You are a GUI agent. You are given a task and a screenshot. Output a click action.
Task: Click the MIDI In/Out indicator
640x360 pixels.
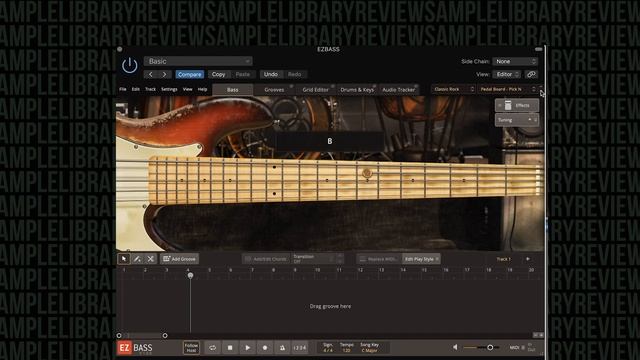coord(522,348)
